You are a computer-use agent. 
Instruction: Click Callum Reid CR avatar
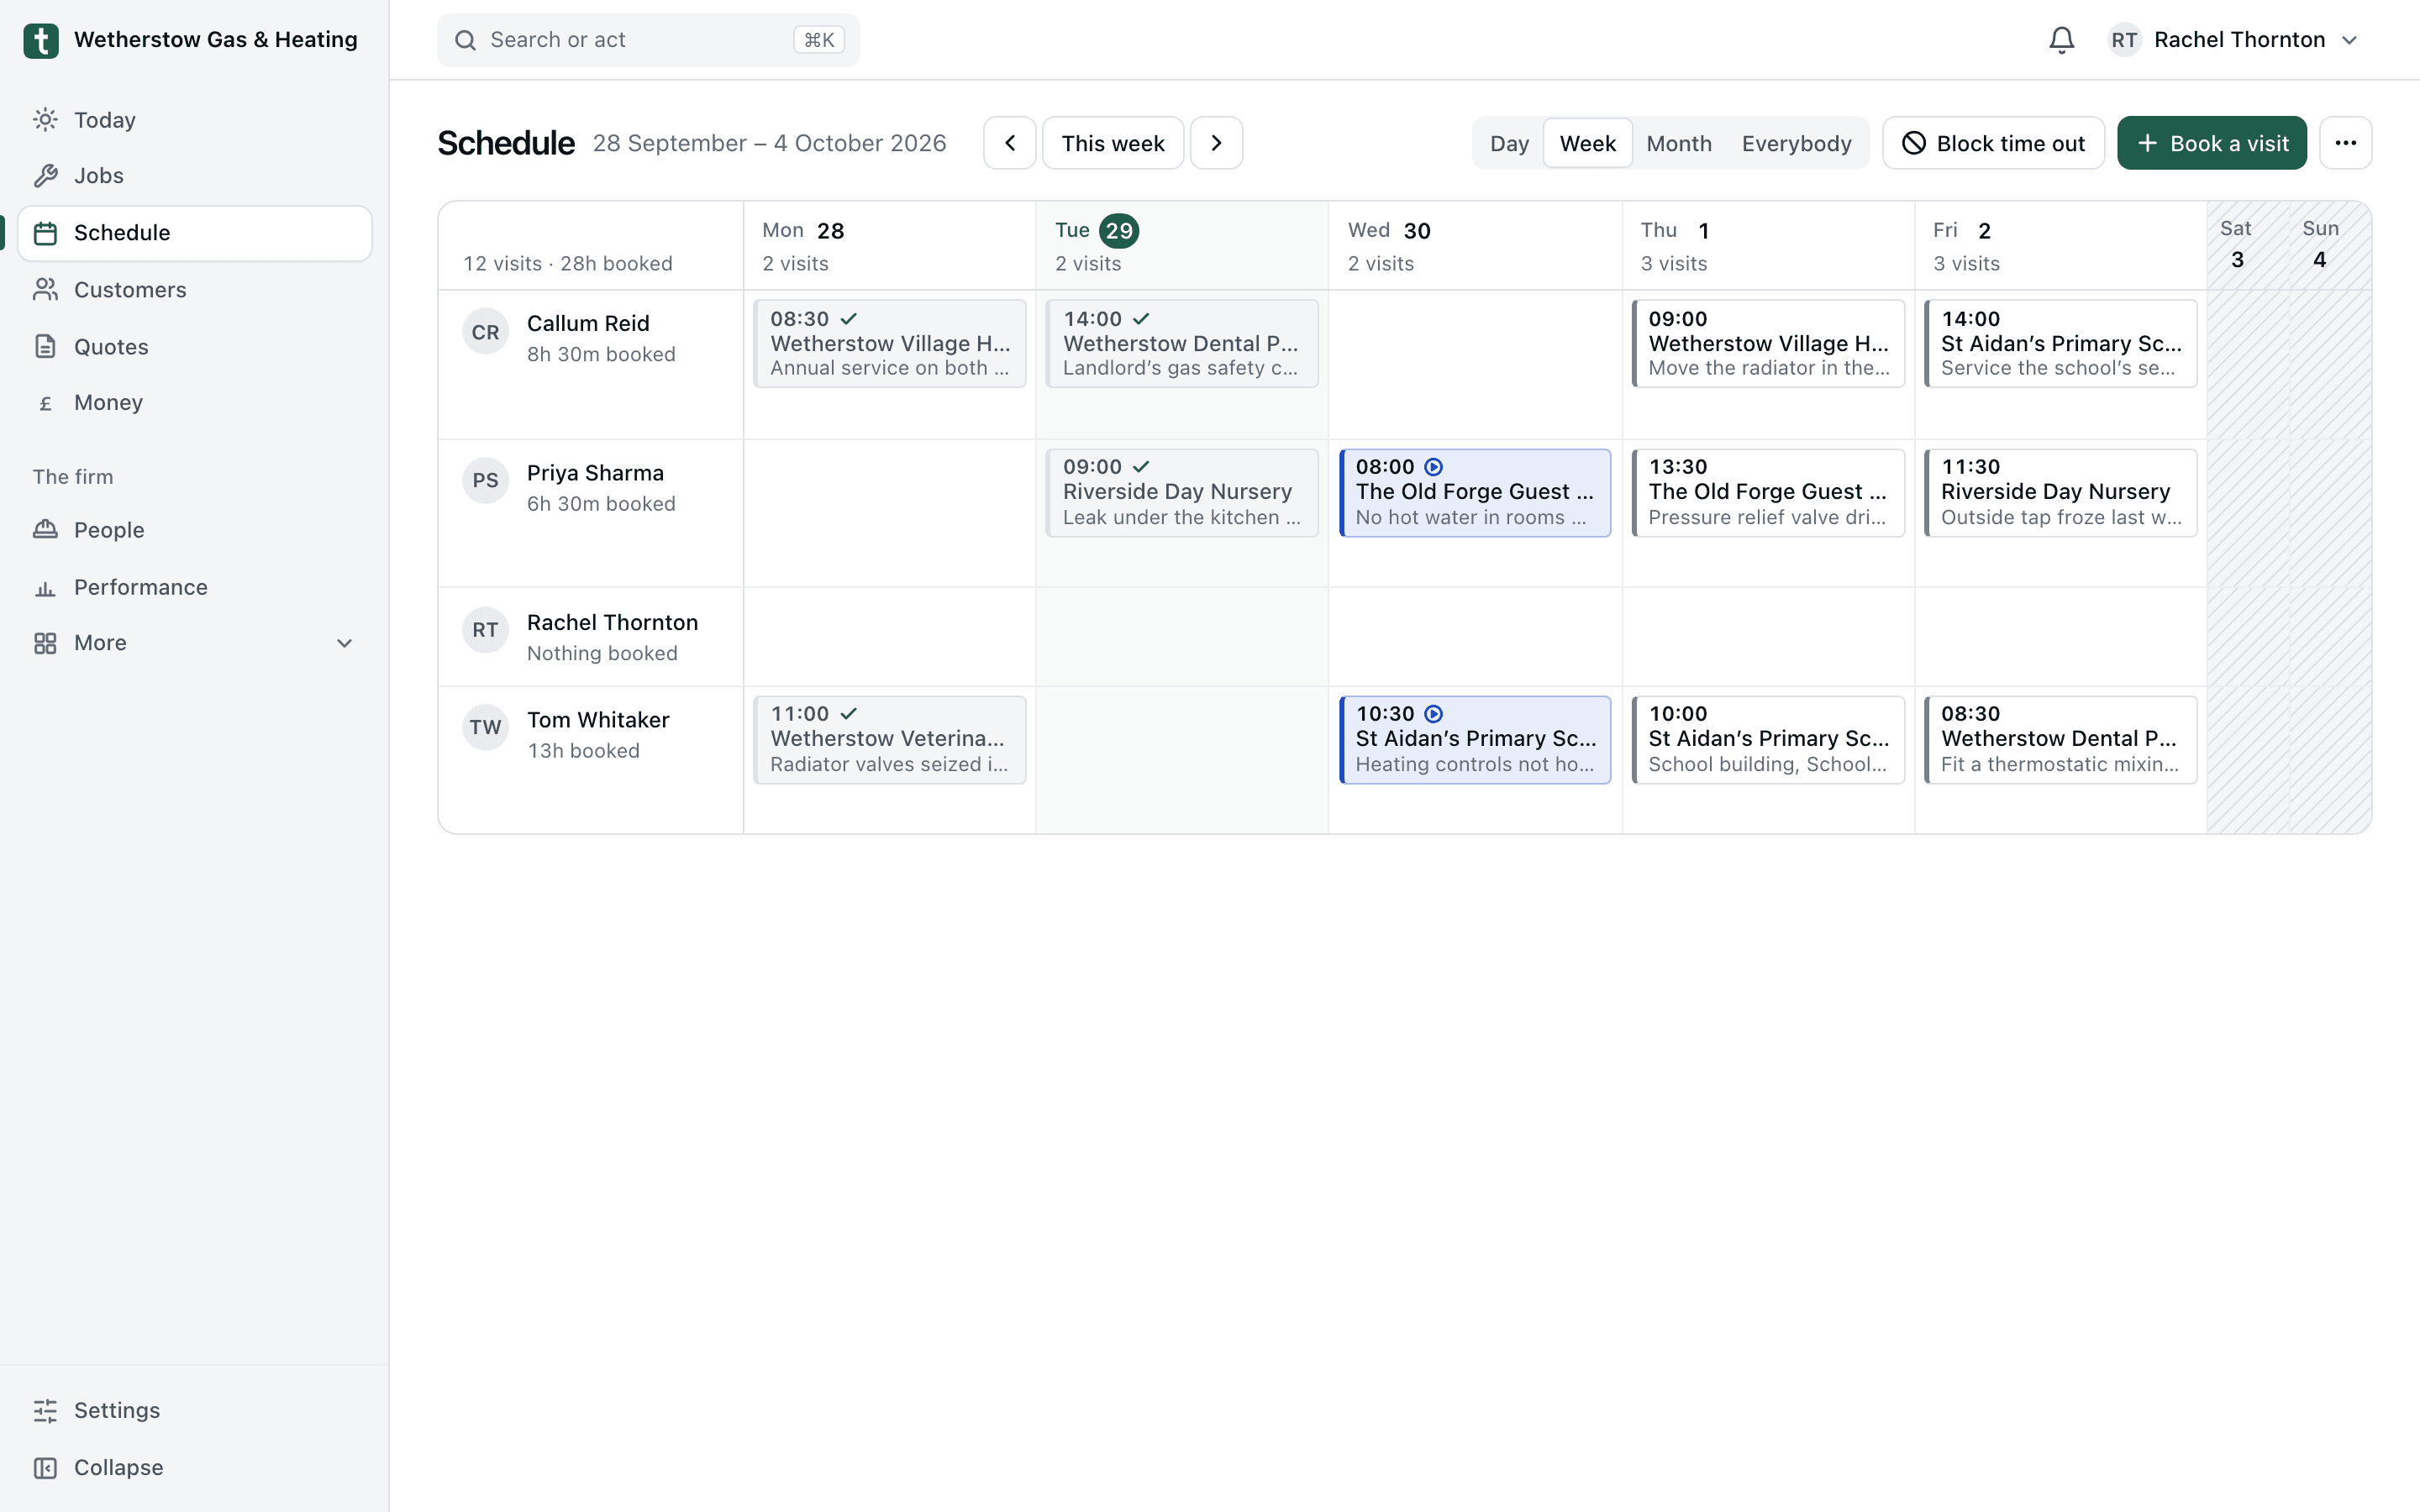point(485,332)
